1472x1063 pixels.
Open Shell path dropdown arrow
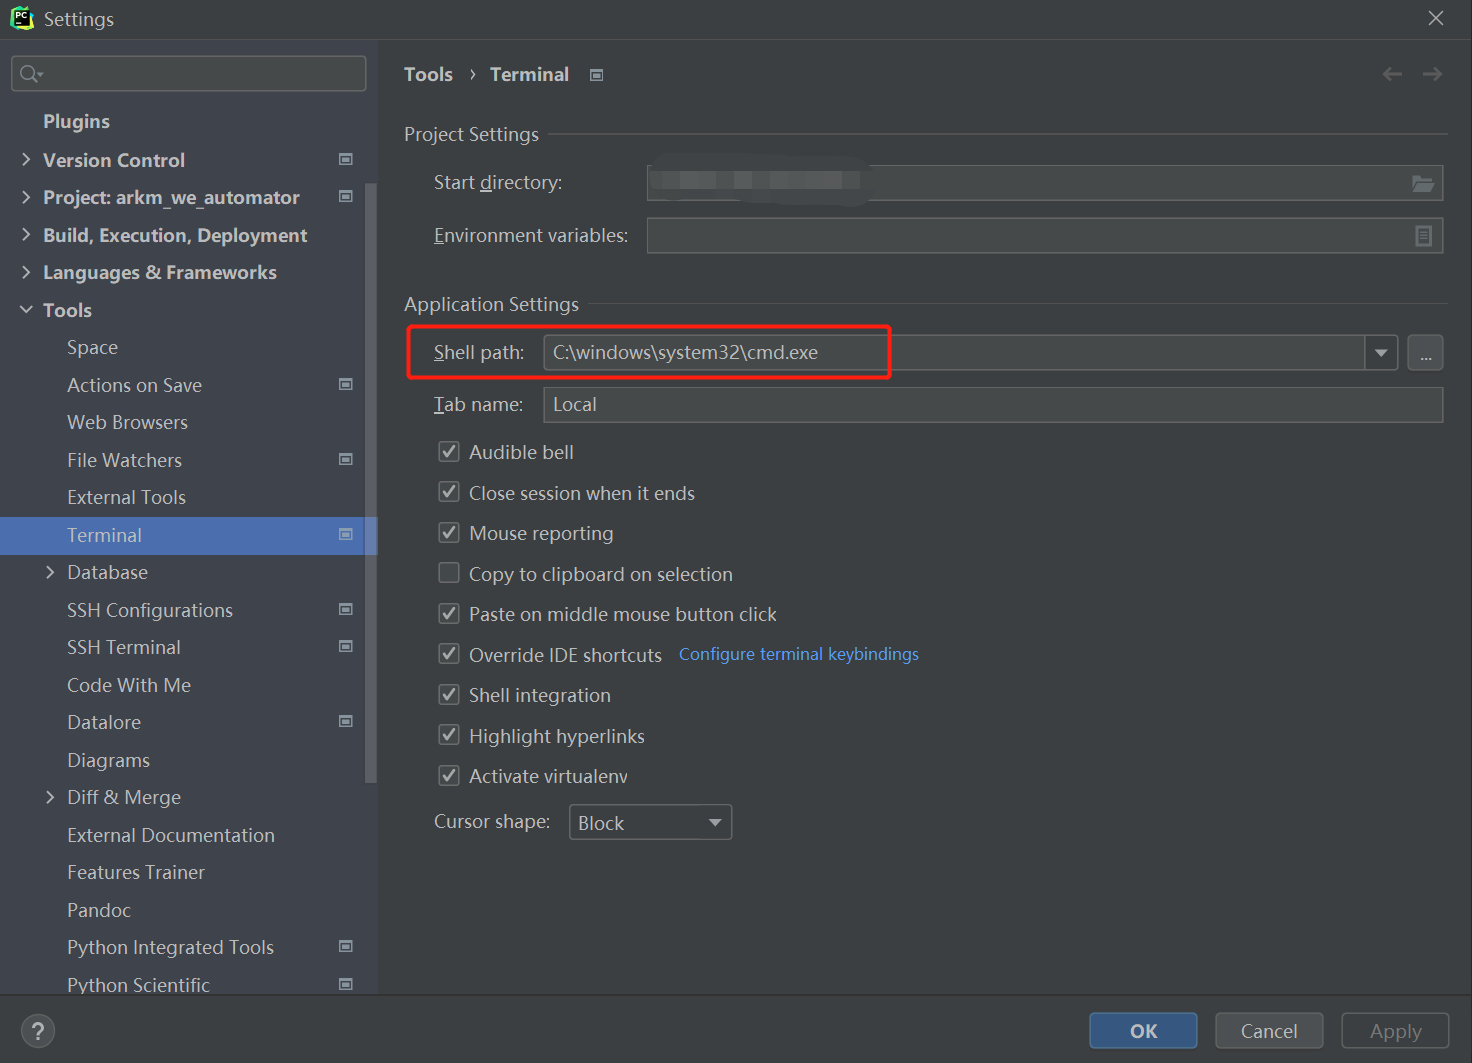coord(1381,353)
